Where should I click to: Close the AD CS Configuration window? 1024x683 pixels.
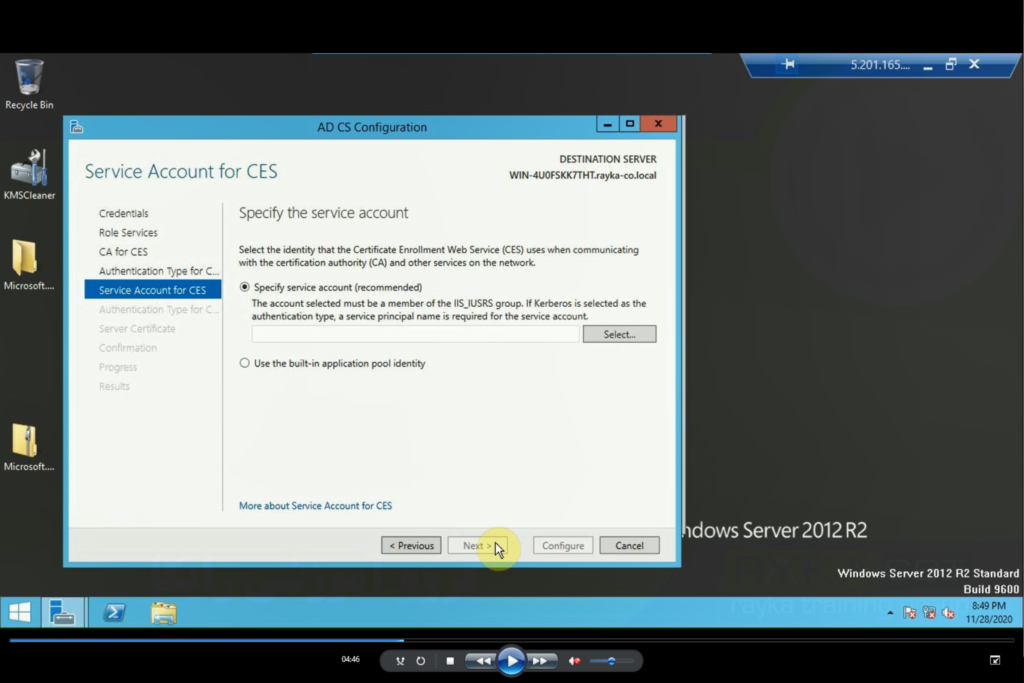pyautogui.click(x=658, y=123)
